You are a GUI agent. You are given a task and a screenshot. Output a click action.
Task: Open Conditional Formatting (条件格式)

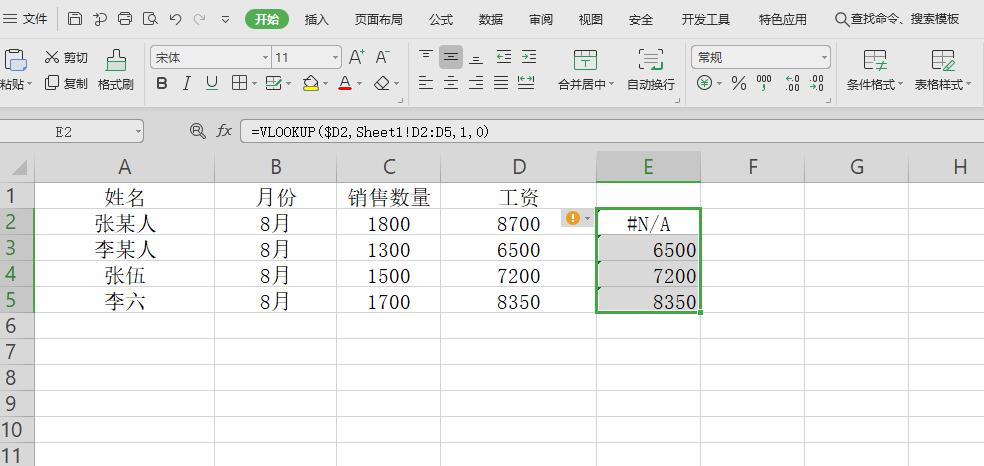pyautogui.click(x=875, y=70)
